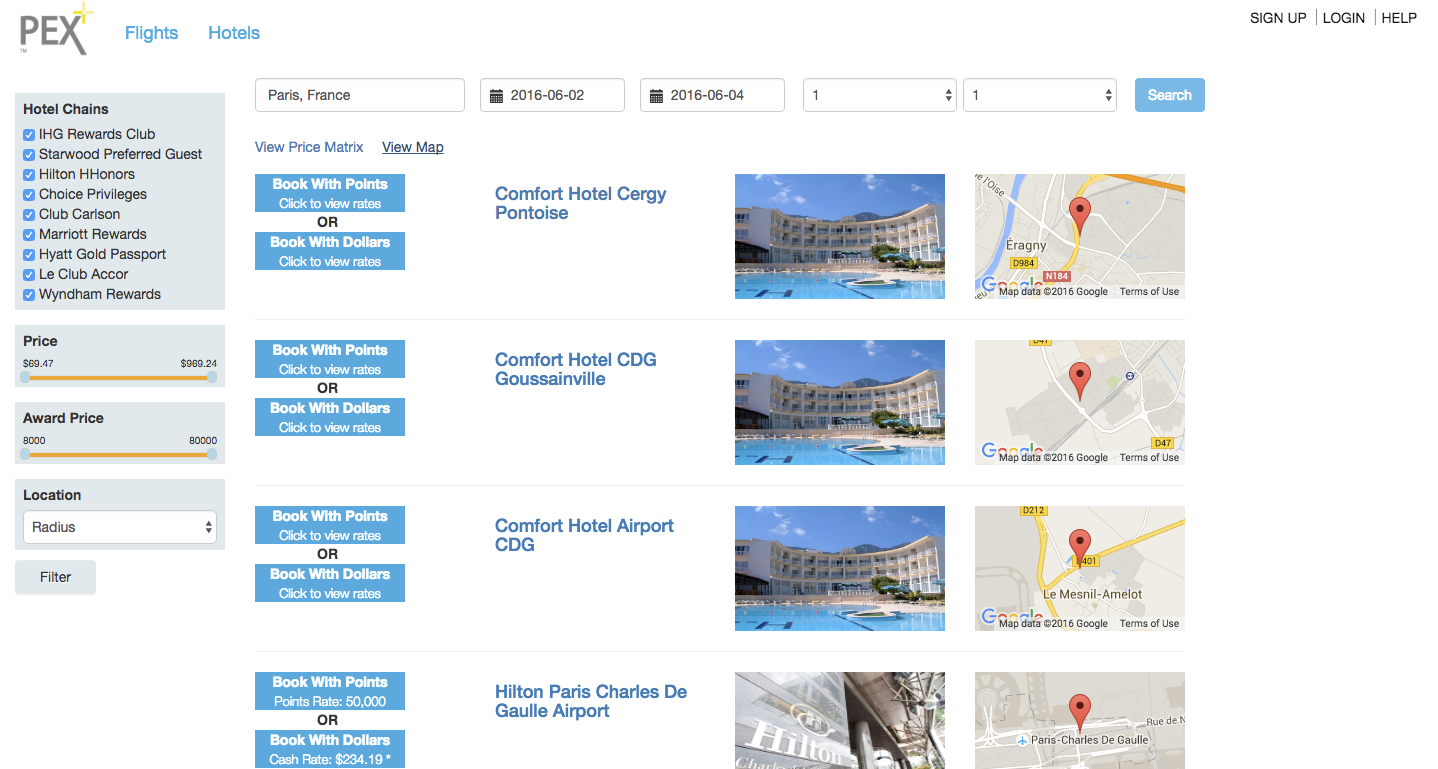Open Comfort Hotel CDG Goussainville title link
Viewport: 1438px width, 769px height.
(x=576, y=369)
